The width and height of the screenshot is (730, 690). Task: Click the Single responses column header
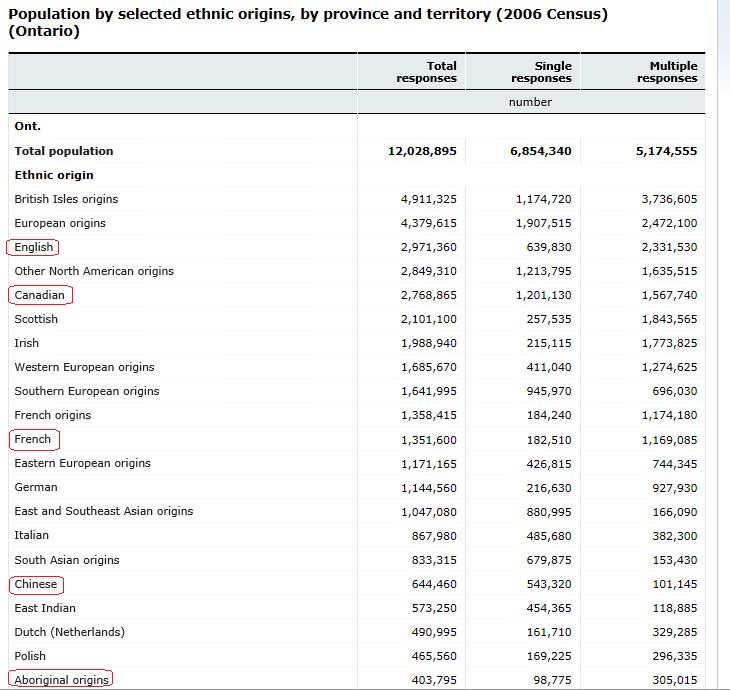pyautogui.click(x=541, y=72)
